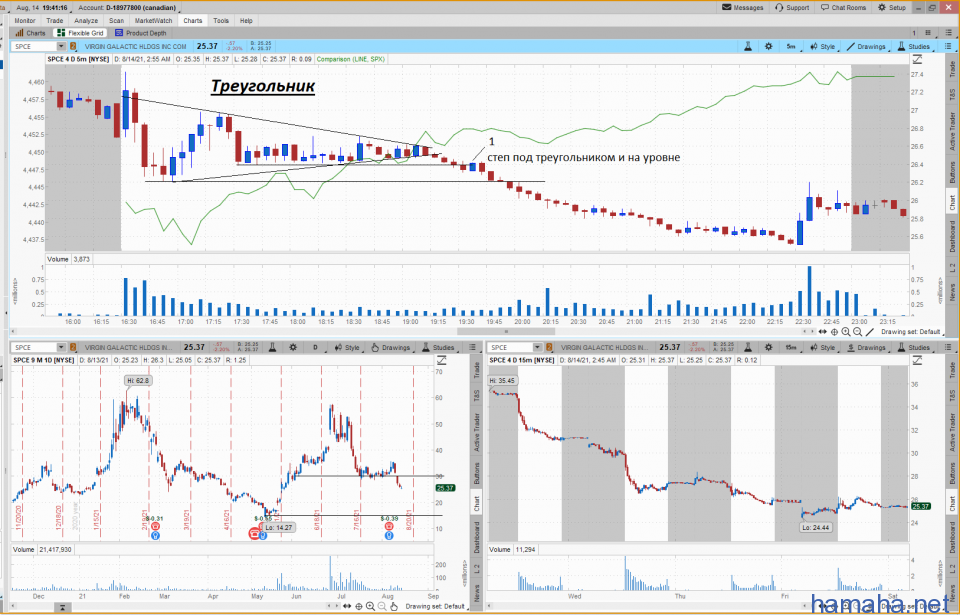Toggle the price axis scale icon in the top chart
960x615 pixels.
[x=917, y=59]
